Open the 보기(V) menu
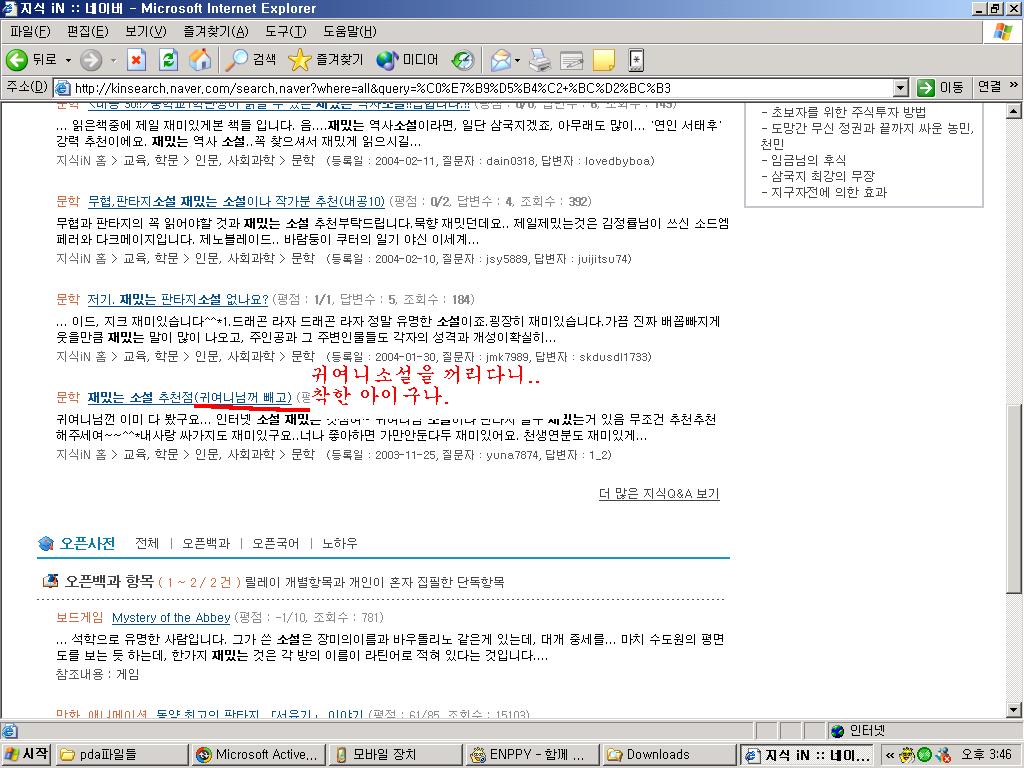 pos(145,31)
